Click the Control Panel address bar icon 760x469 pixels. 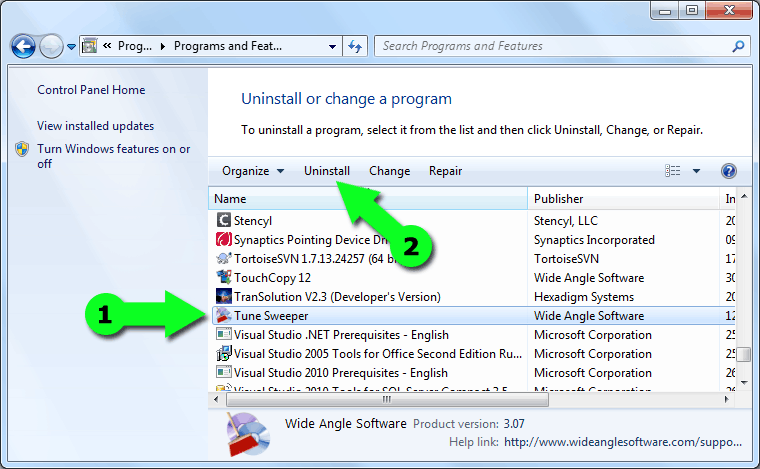pyautogui.click(x=90, y=46)
